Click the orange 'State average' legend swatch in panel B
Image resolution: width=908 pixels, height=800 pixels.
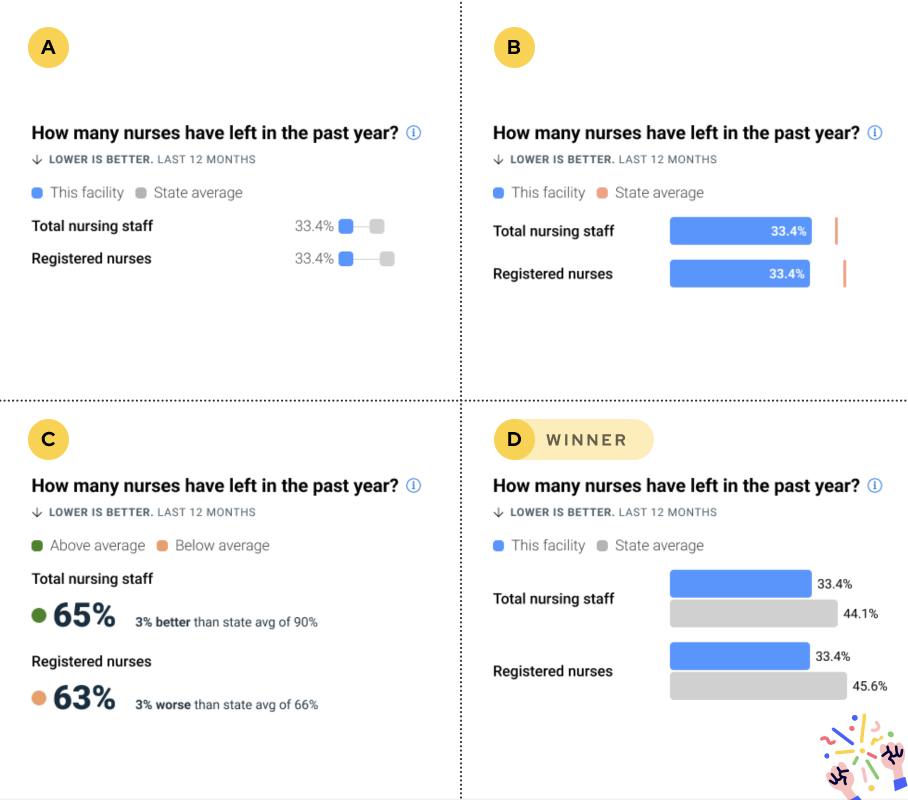pos(602,193)
